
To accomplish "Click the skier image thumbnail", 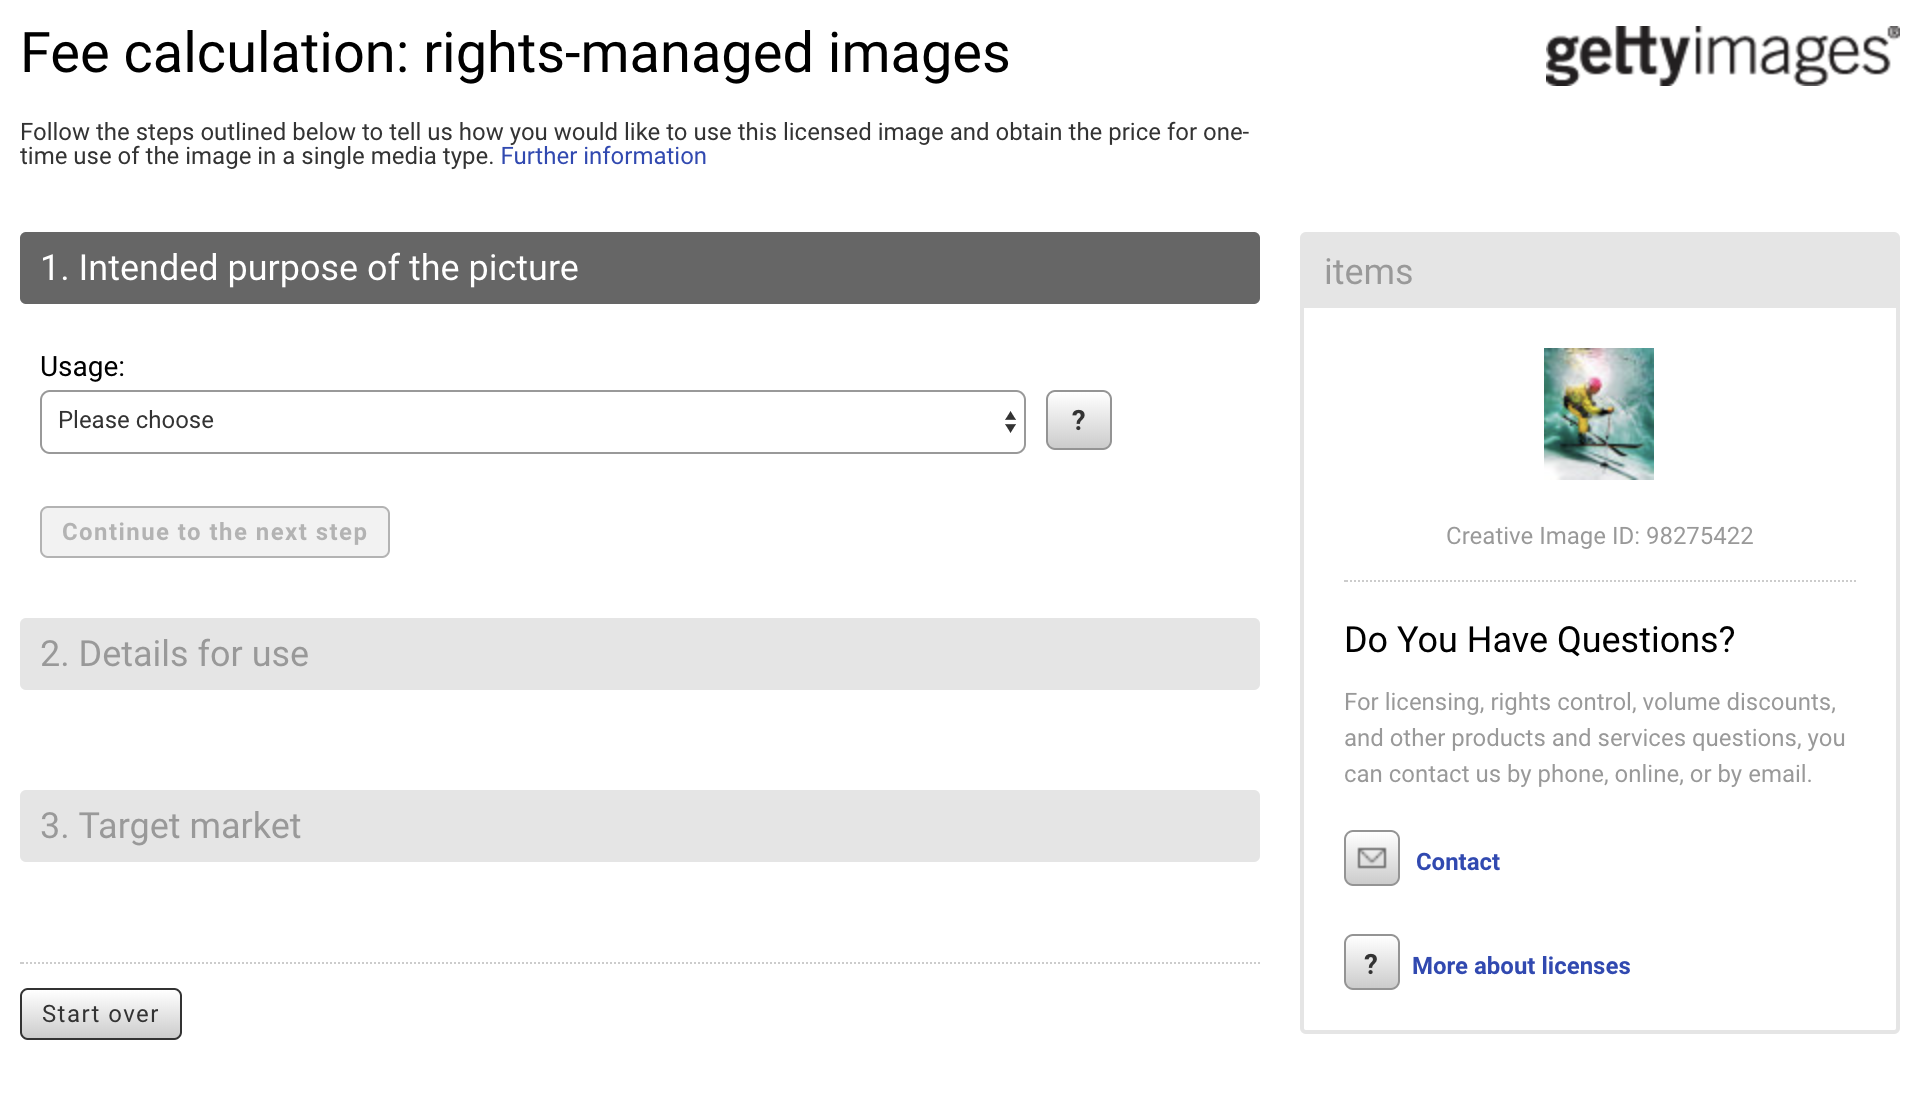I will tap(1598, 414).
